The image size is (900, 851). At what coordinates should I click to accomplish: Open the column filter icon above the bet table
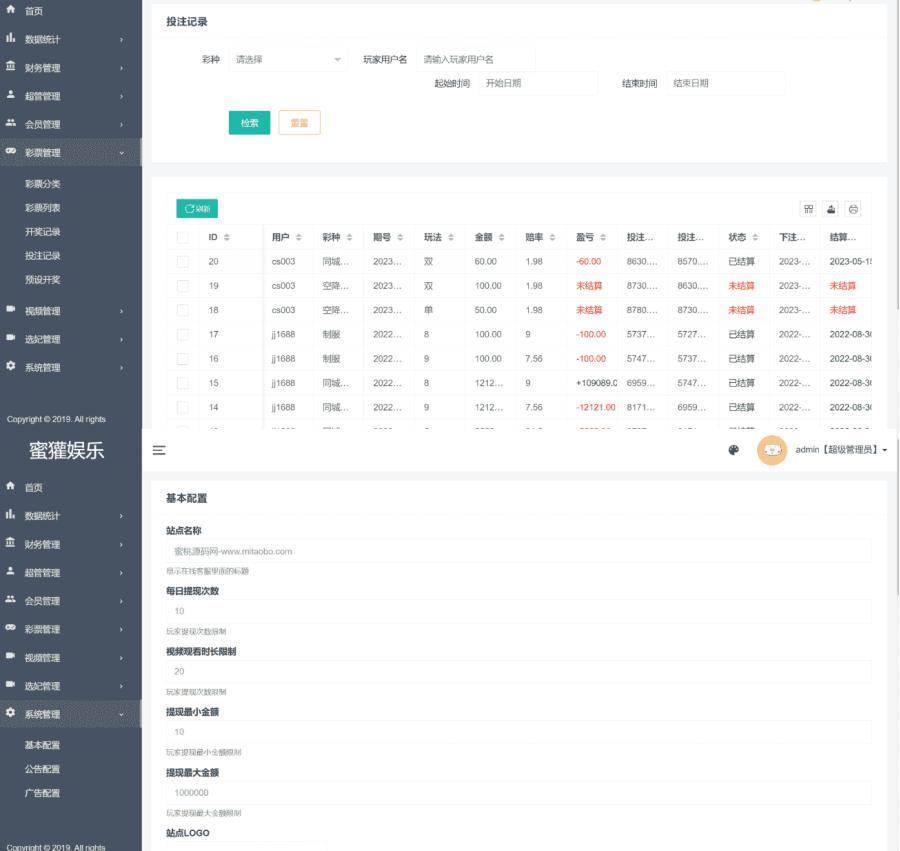[808, 209]
